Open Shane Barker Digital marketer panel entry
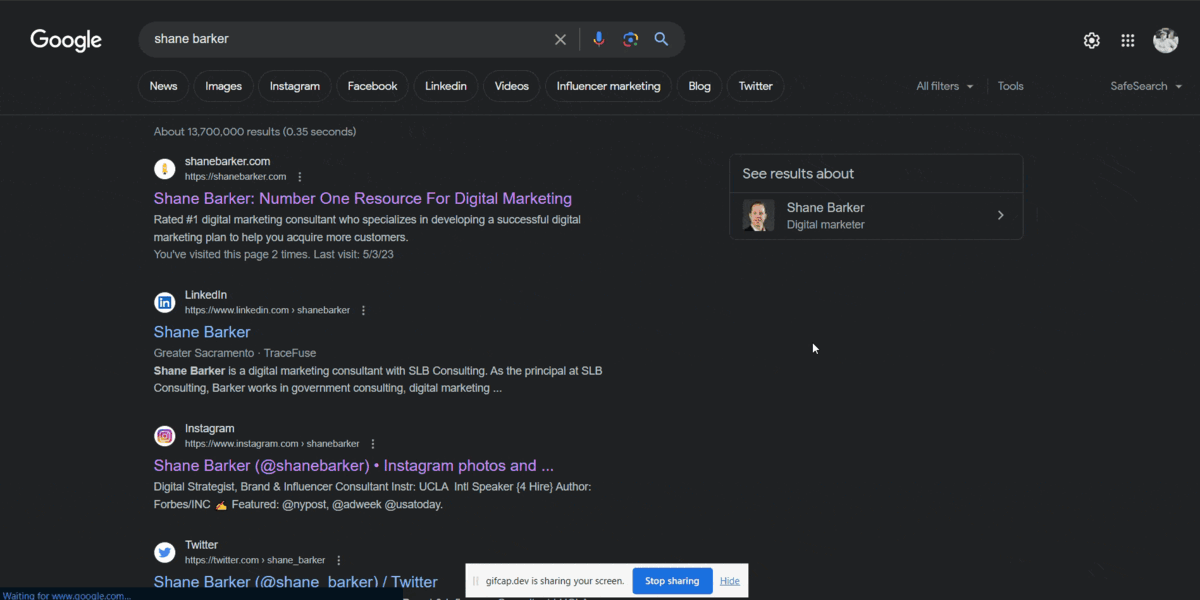Image resolution: width=1200 pixels, height=600 pixels. [x=876, y=216]
